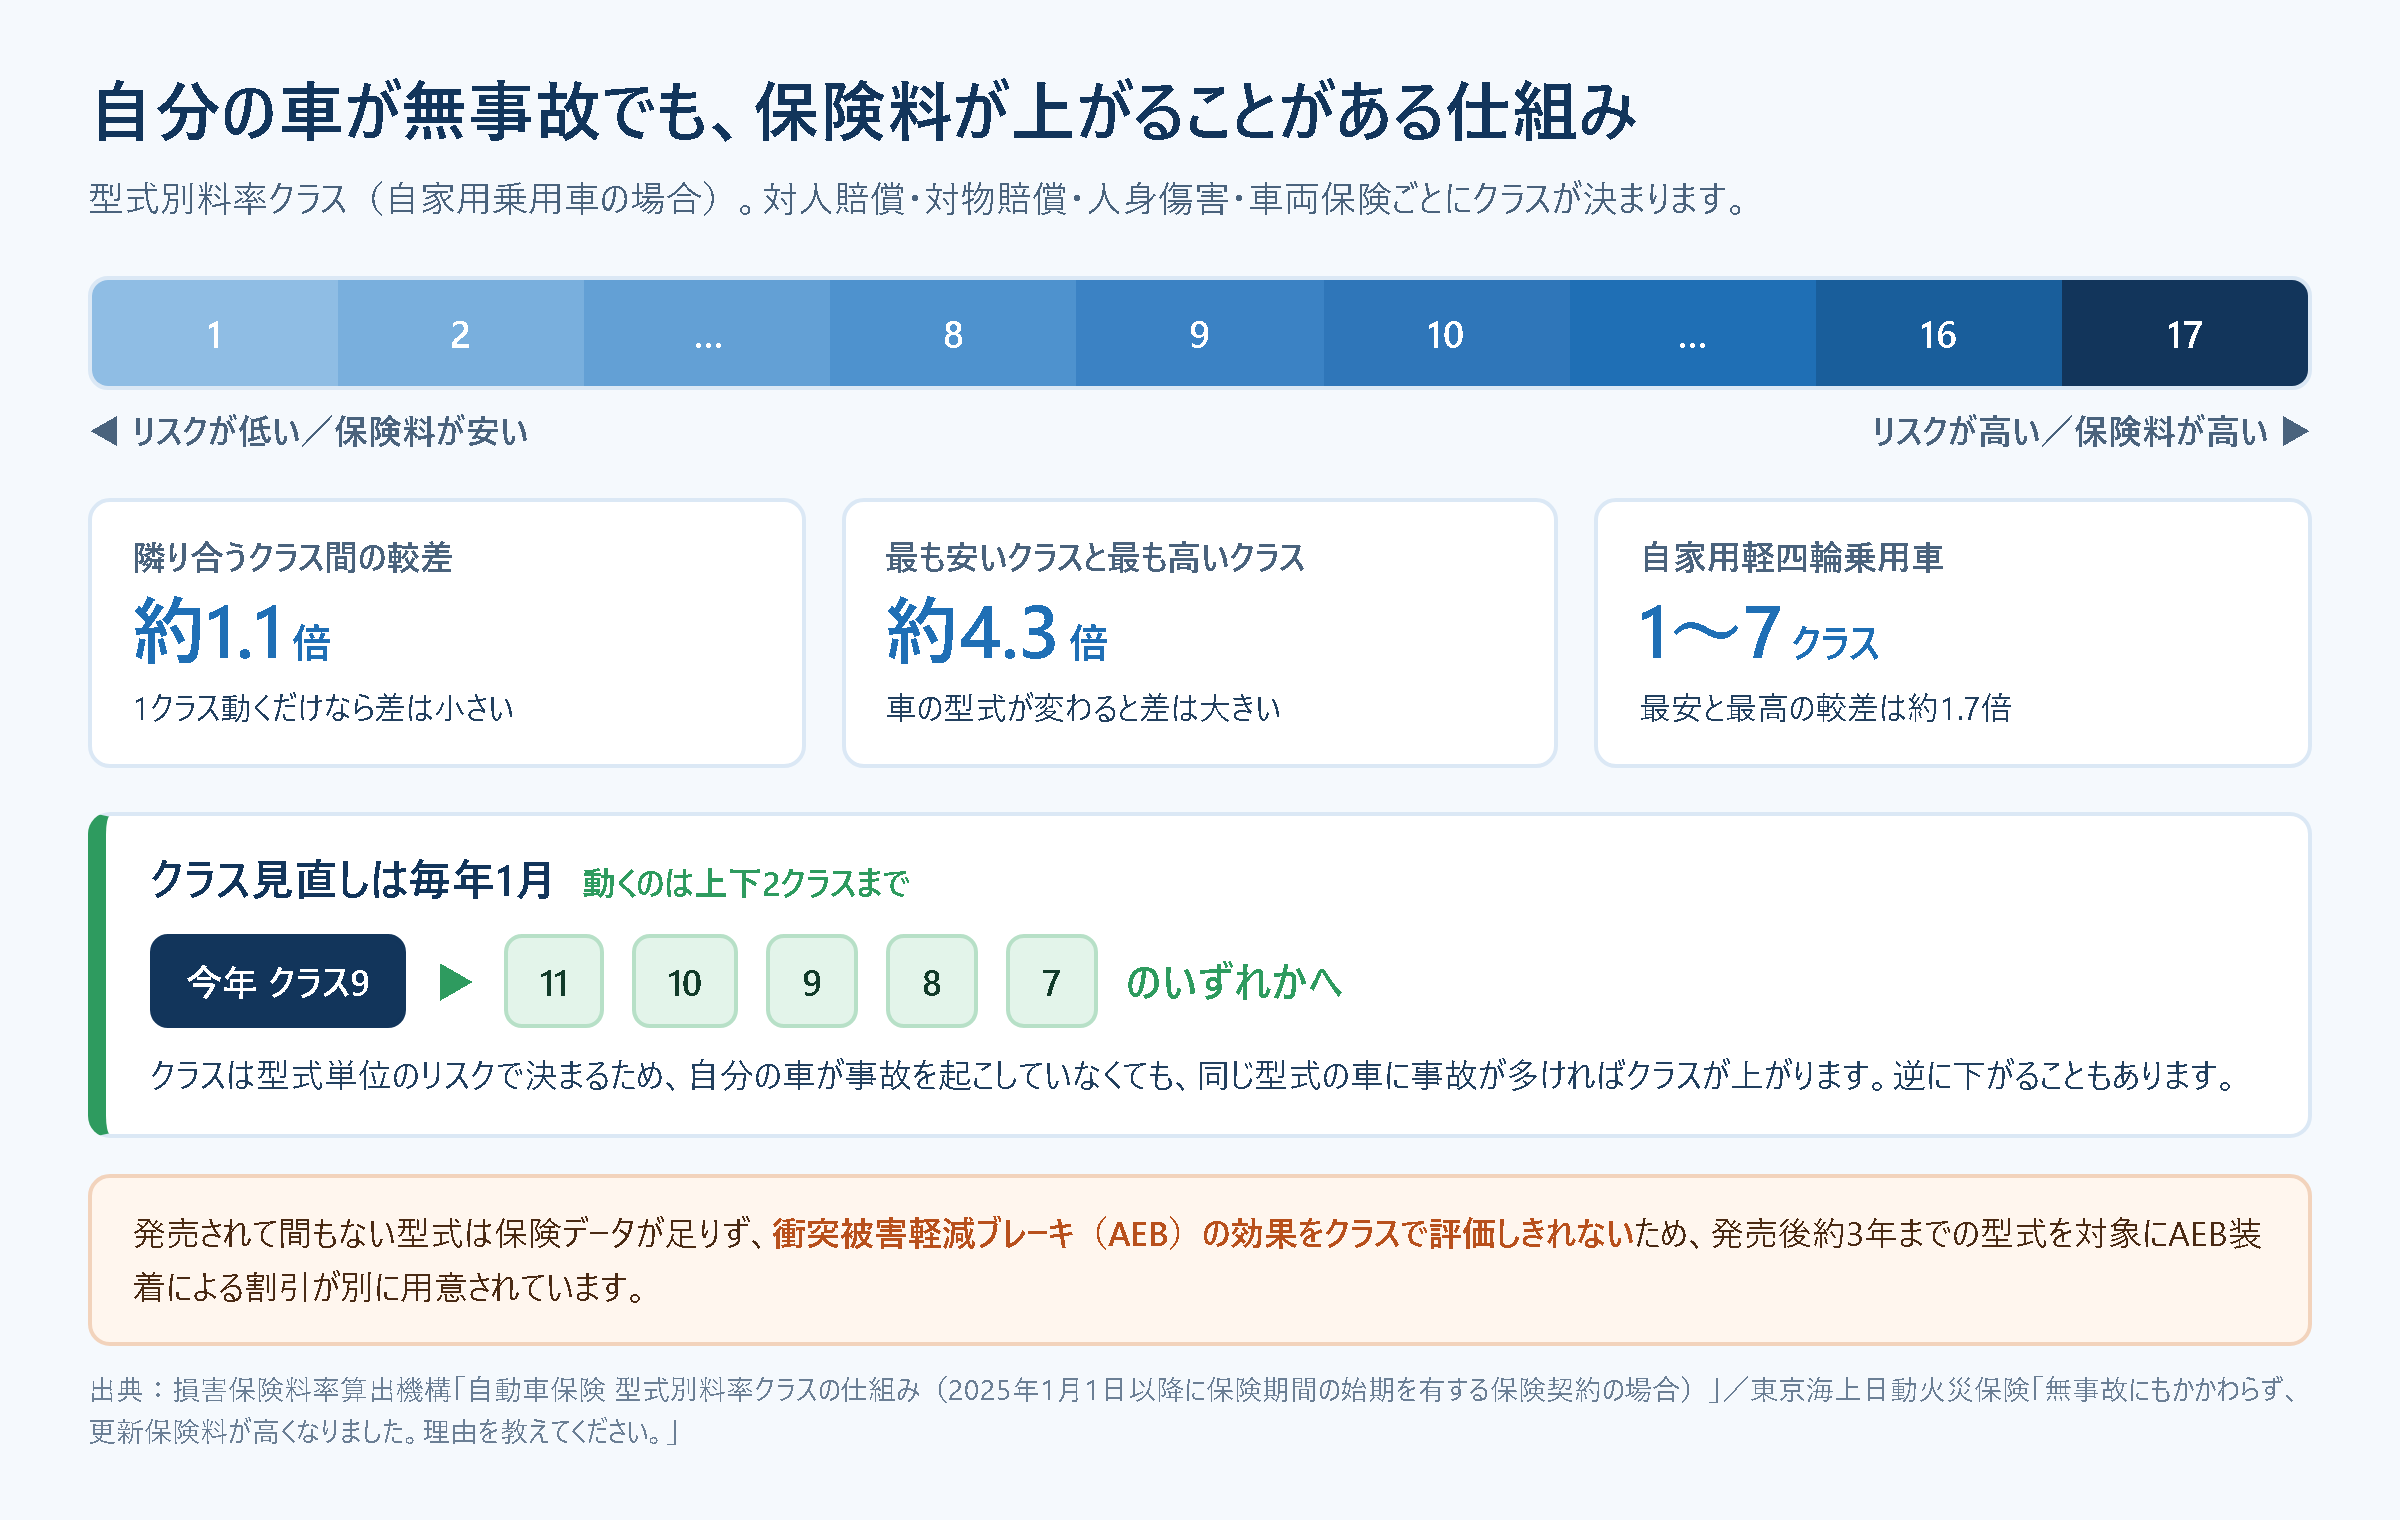Select the green class 9 box
This screenshot has height=1520, width=2400.
tap(812, 981)
